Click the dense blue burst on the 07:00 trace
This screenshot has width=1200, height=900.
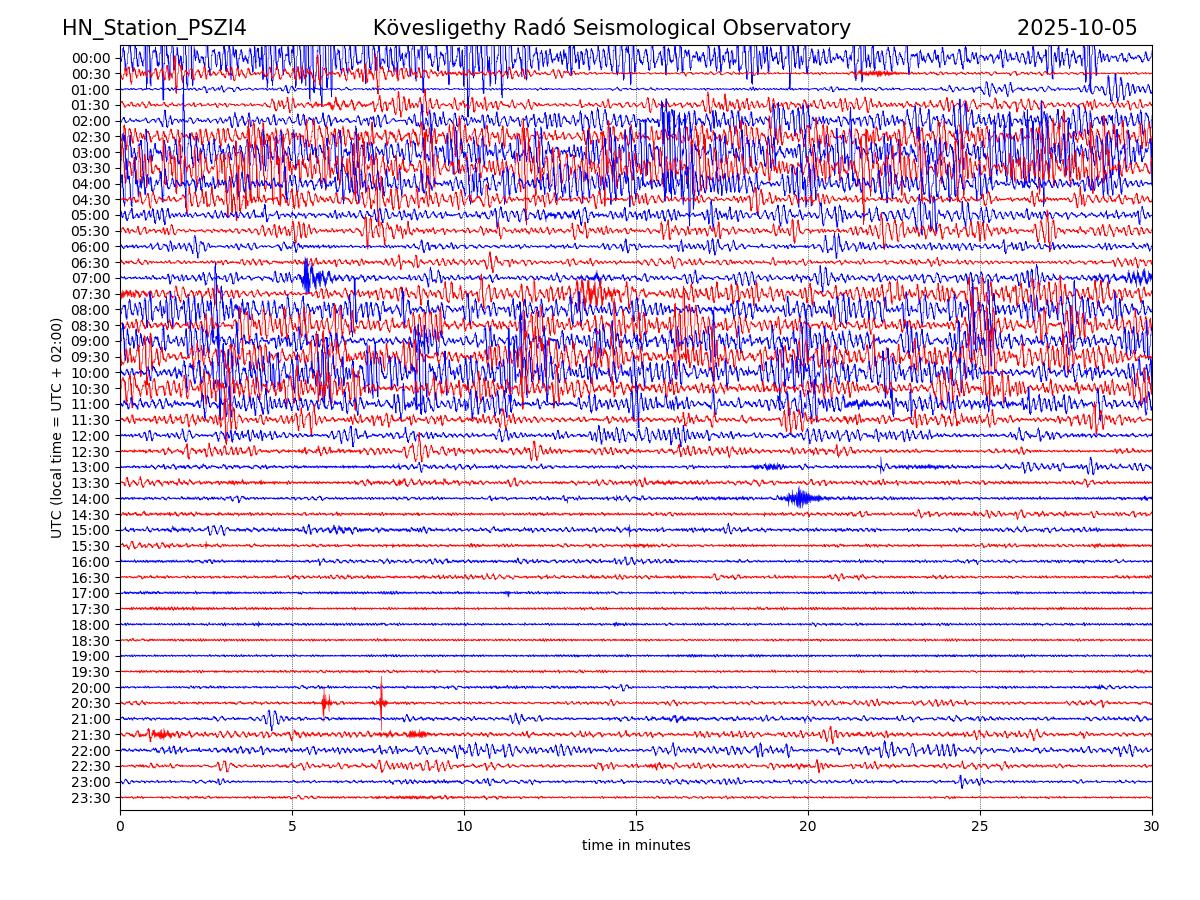[308, 277]
